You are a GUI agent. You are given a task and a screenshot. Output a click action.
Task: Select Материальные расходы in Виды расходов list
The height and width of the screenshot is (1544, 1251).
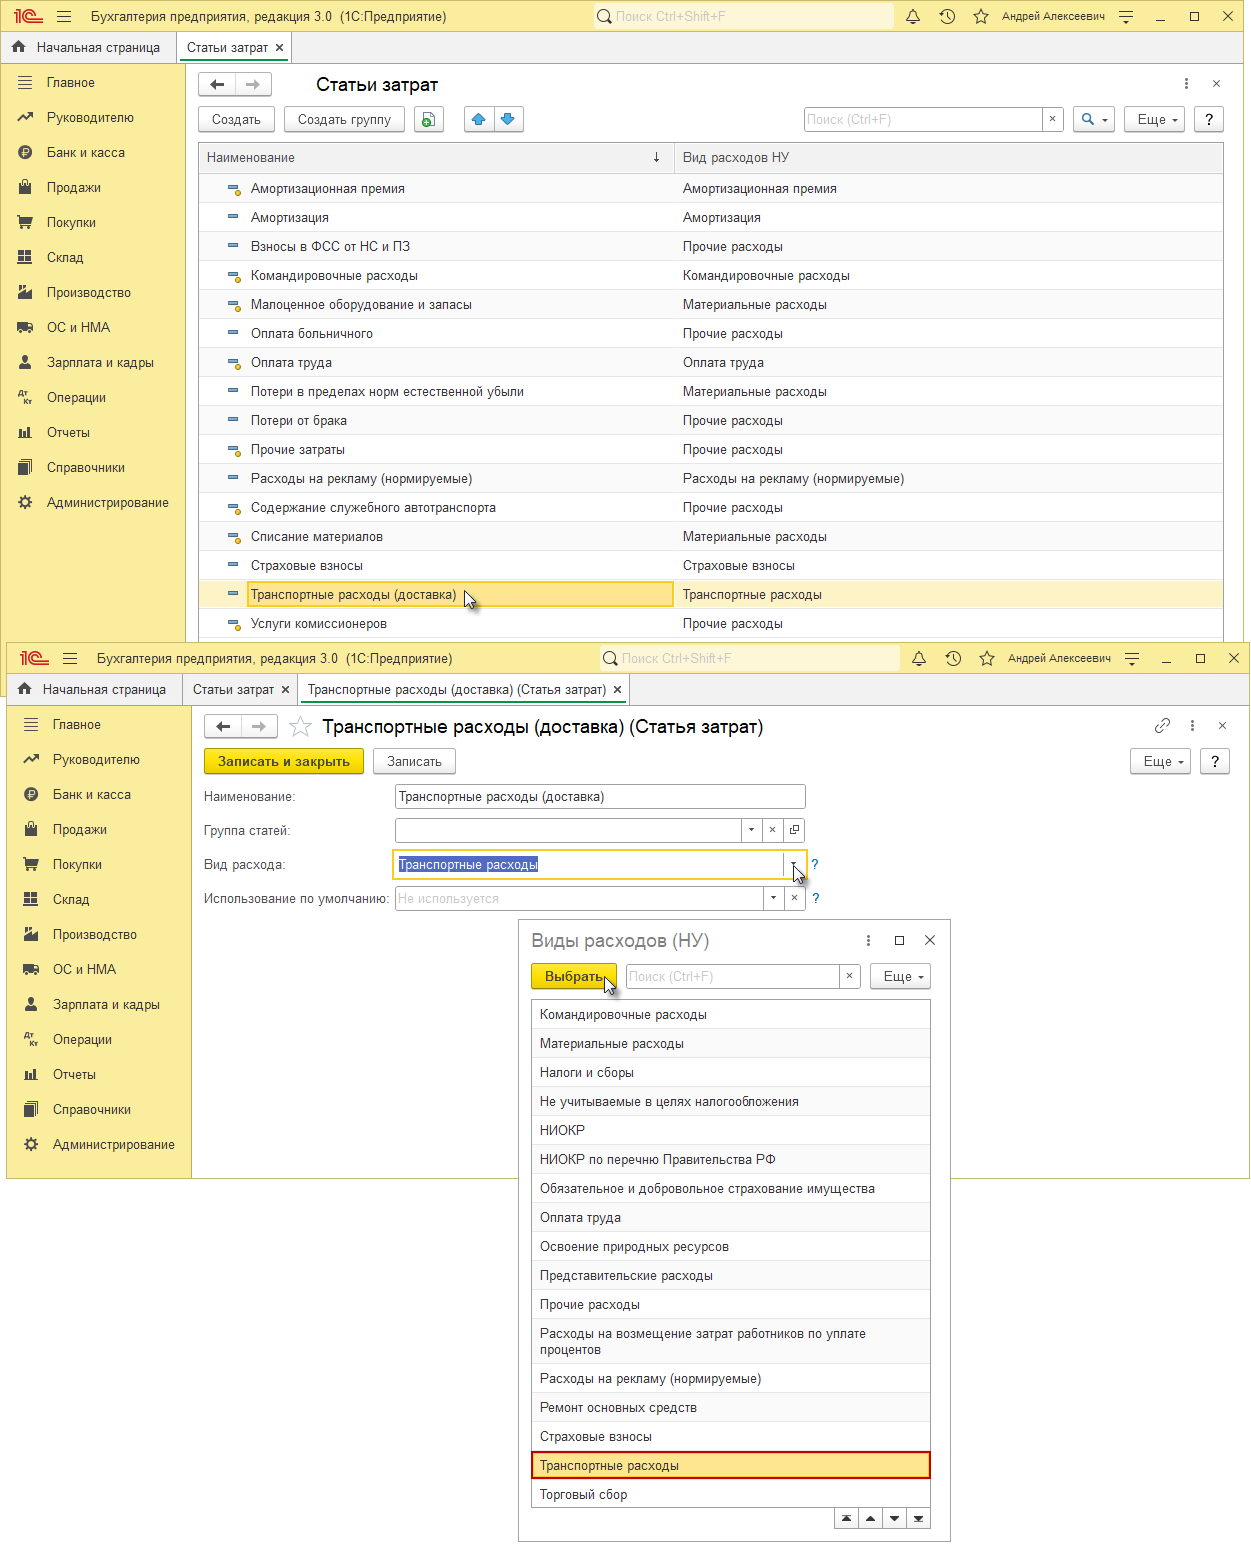(x=731, y=1043)
